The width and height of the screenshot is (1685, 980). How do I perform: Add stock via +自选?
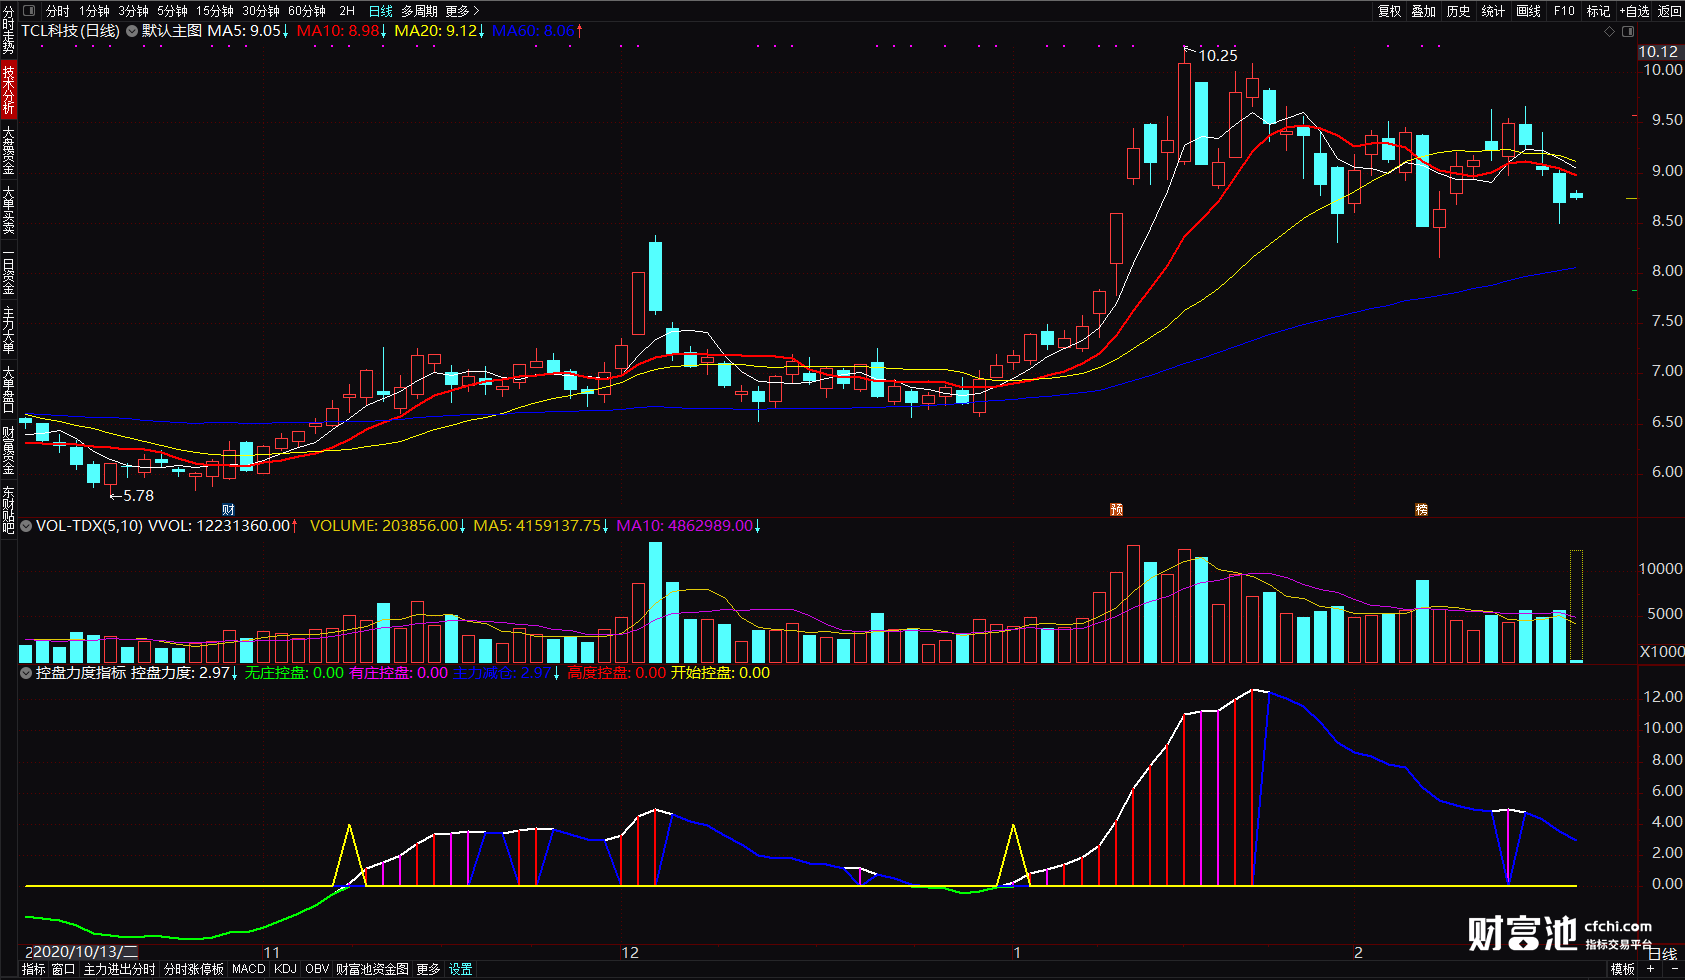coord(1633,11)
